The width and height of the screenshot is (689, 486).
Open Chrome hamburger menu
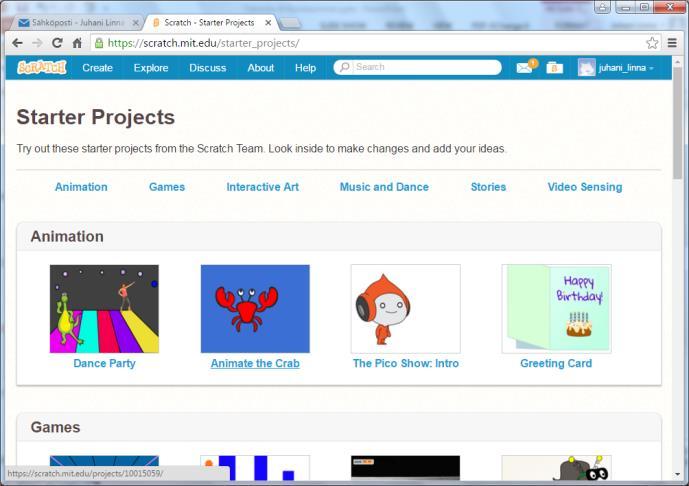pyautogui.click(x=672, y=43)
